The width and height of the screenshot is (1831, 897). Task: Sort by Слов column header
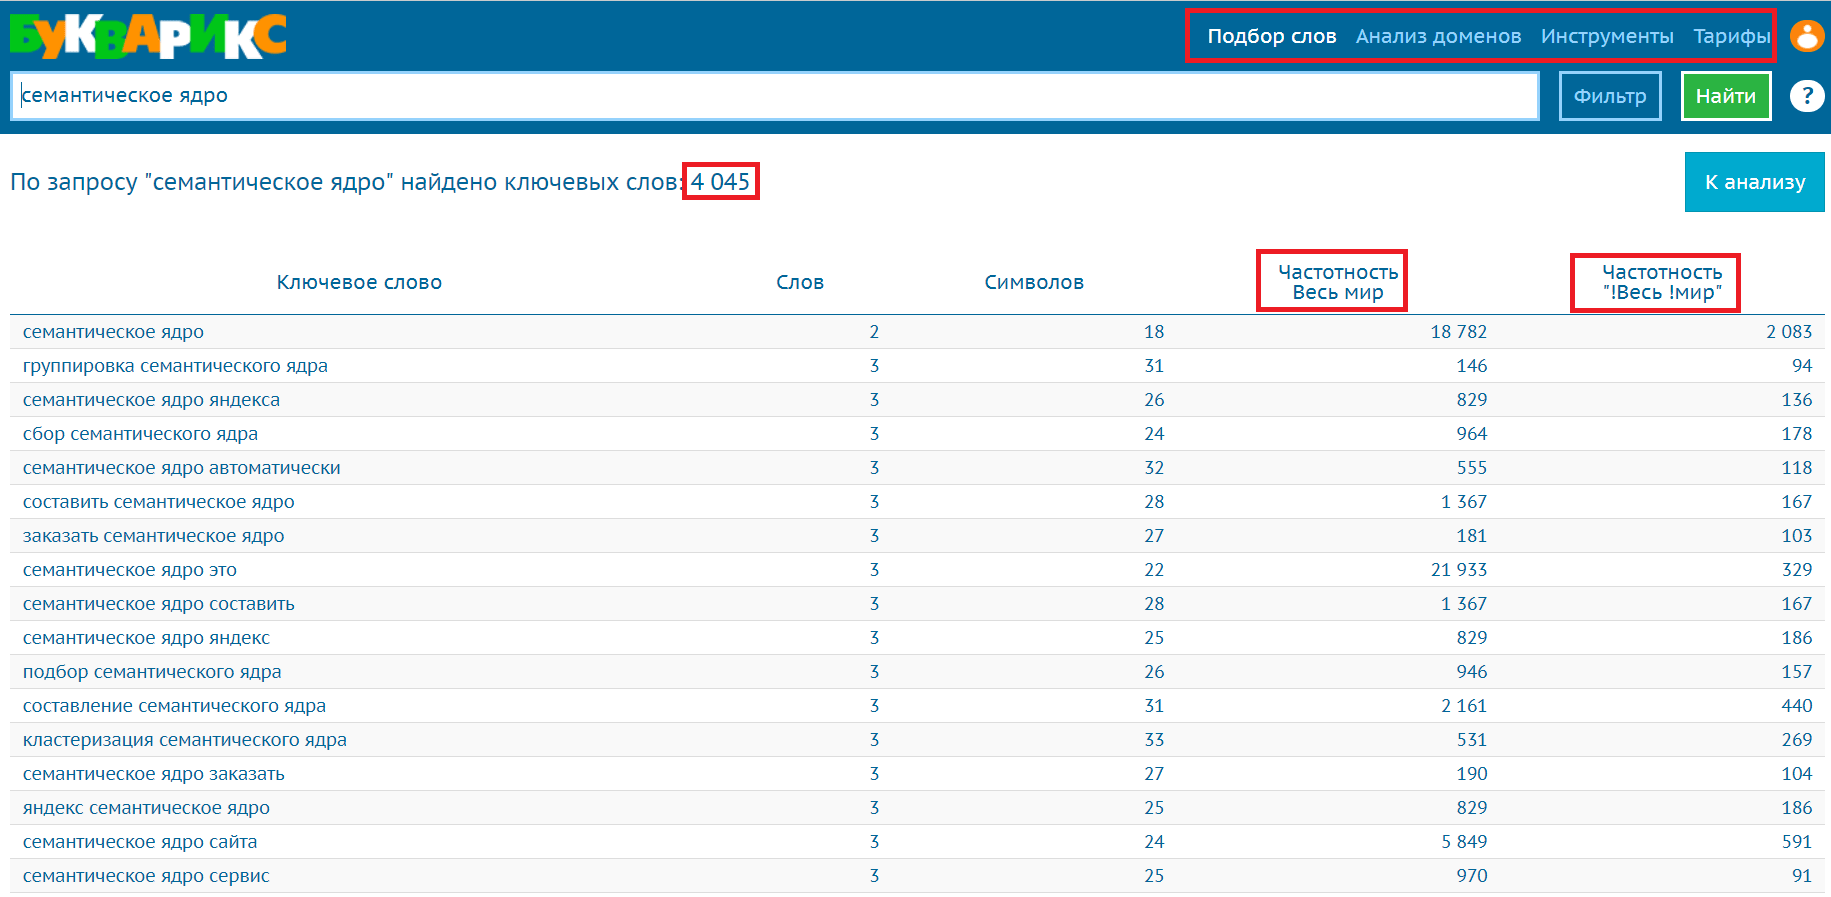pos(800,282)
